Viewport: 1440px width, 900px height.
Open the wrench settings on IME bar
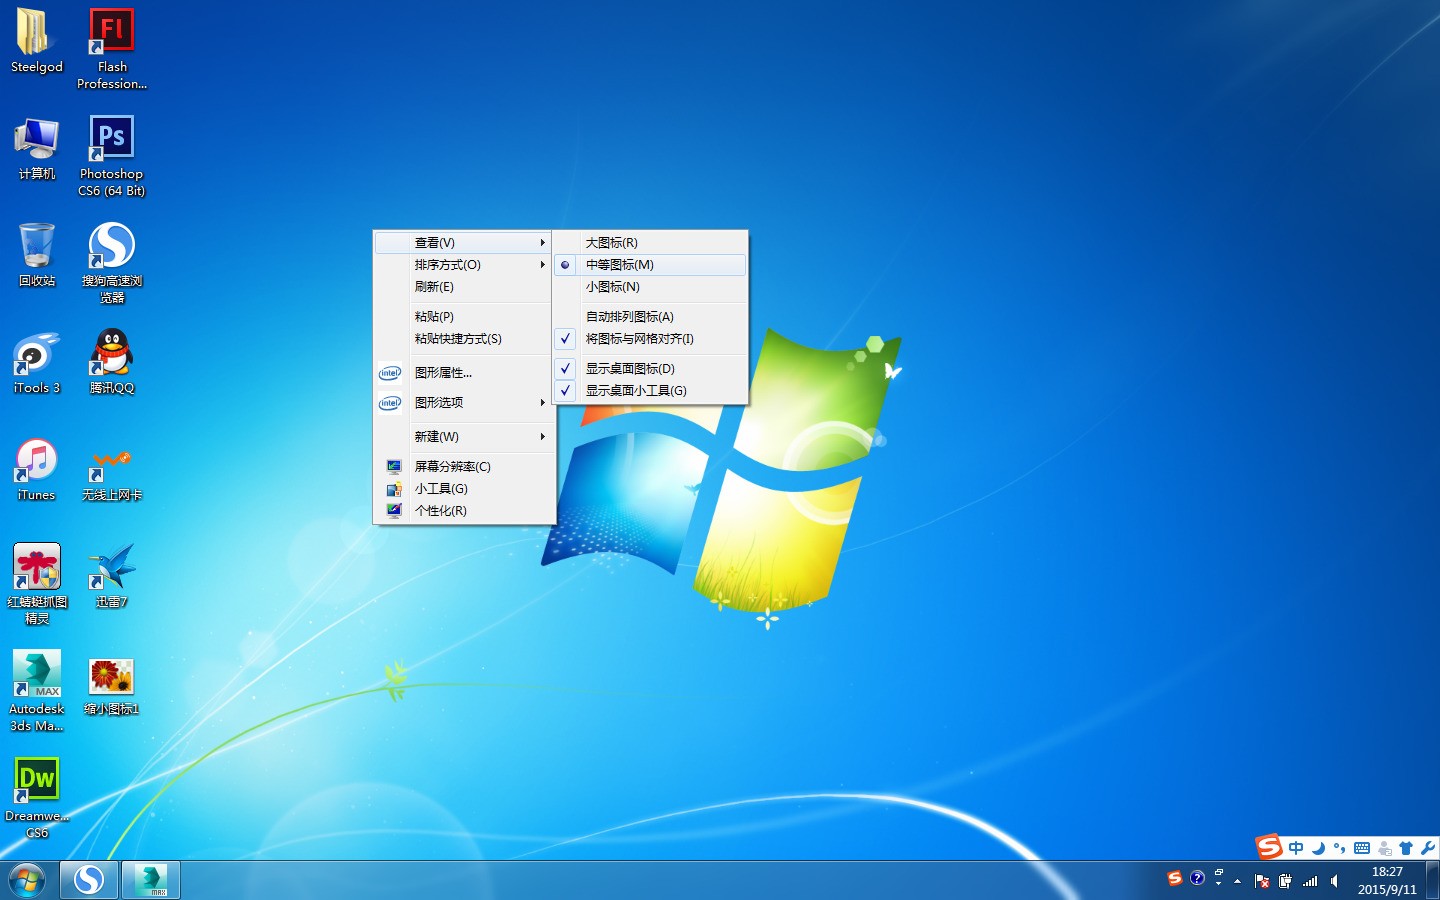(x=1427, y=848)
